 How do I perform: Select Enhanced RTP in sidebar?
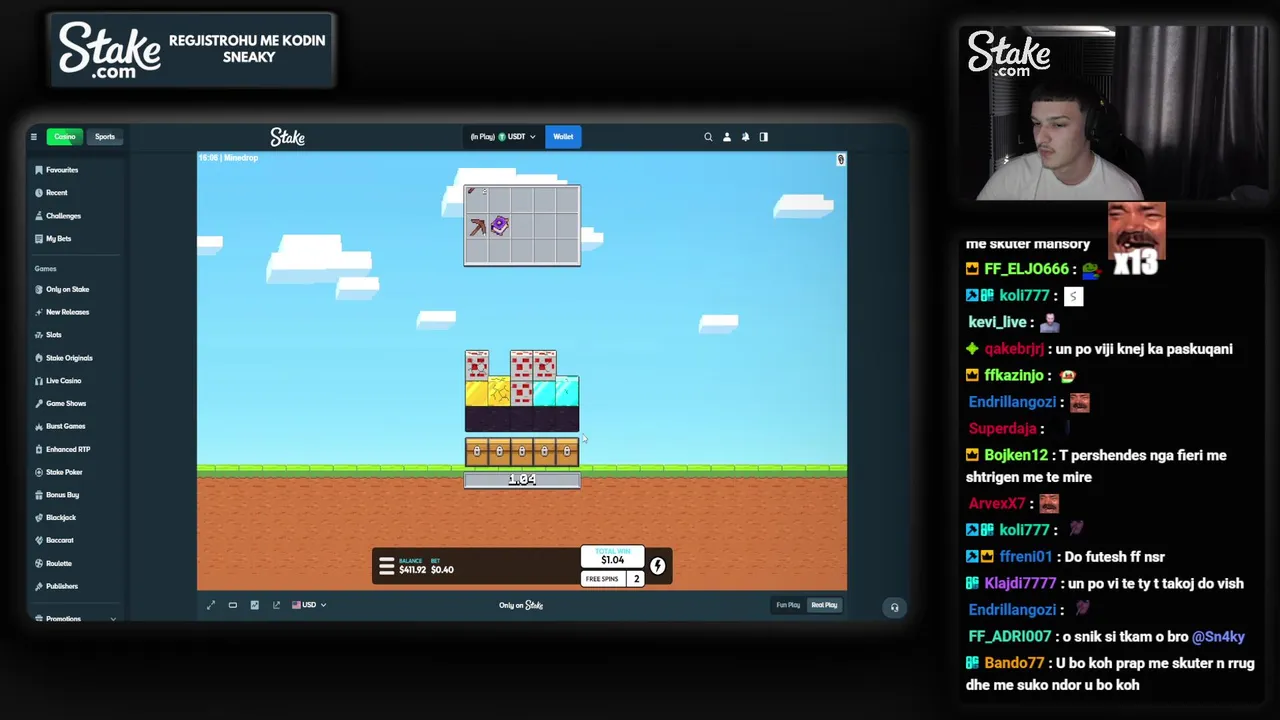coord(68,449)
